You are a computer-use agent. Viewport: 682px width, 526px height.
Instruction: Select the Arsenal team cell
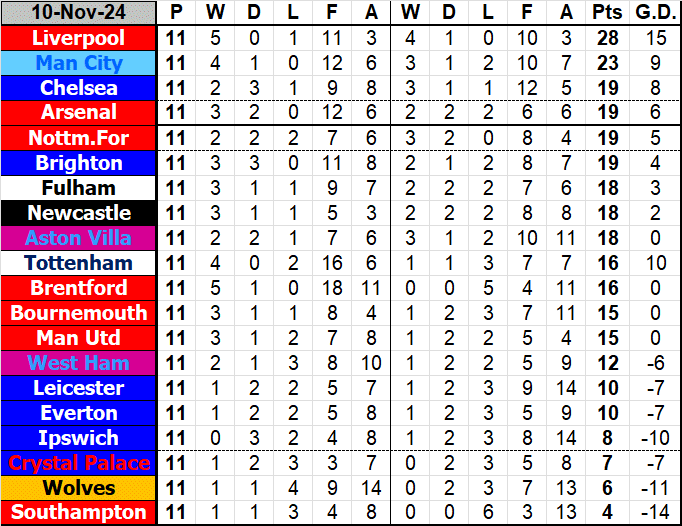tap(79, 112)
